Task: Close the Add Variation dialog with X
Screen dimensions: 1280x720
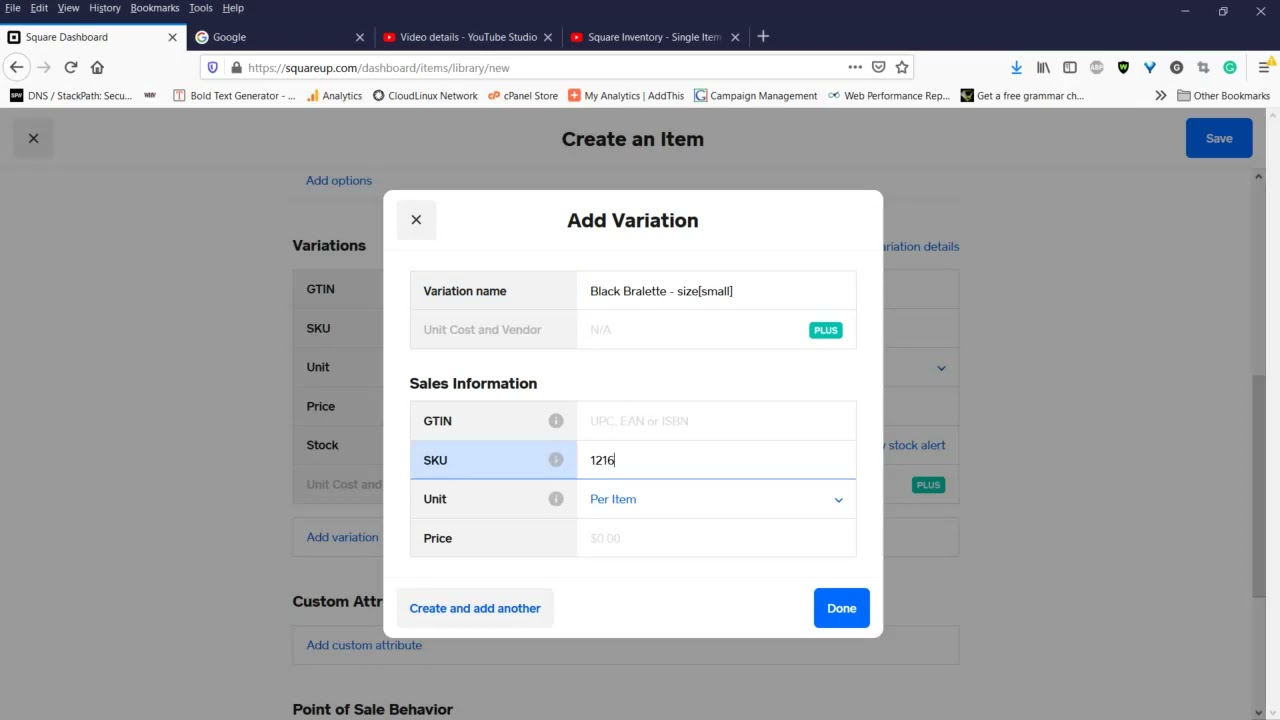Action: pos(416,220)
